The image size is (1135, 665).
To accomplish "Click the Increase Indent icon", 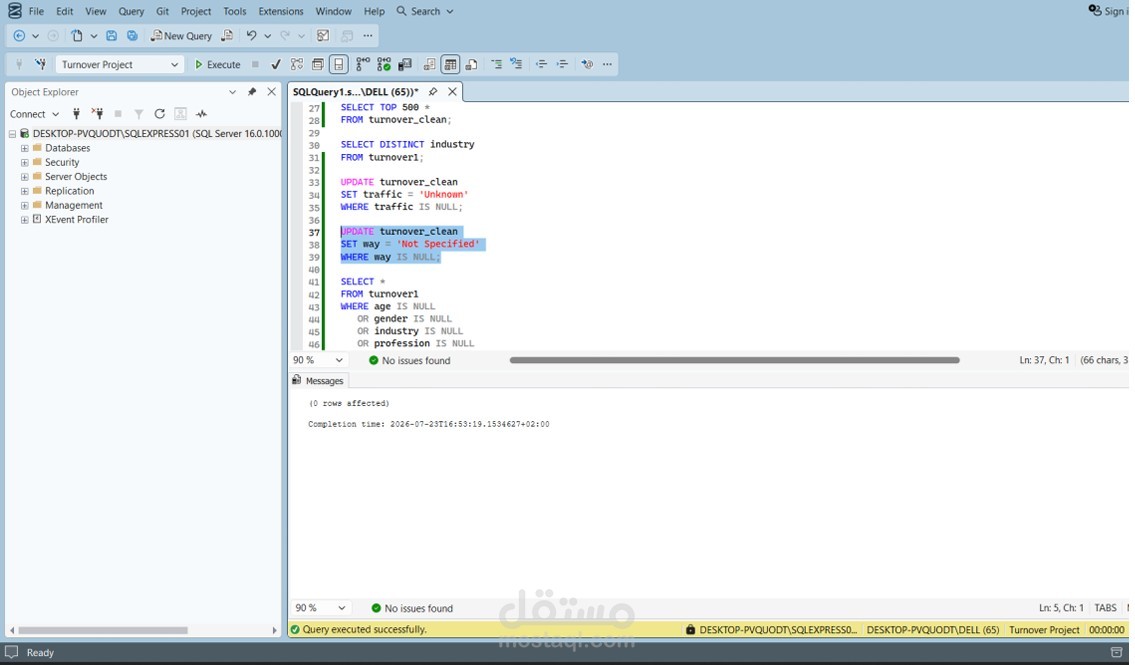I will click(562, 64).
